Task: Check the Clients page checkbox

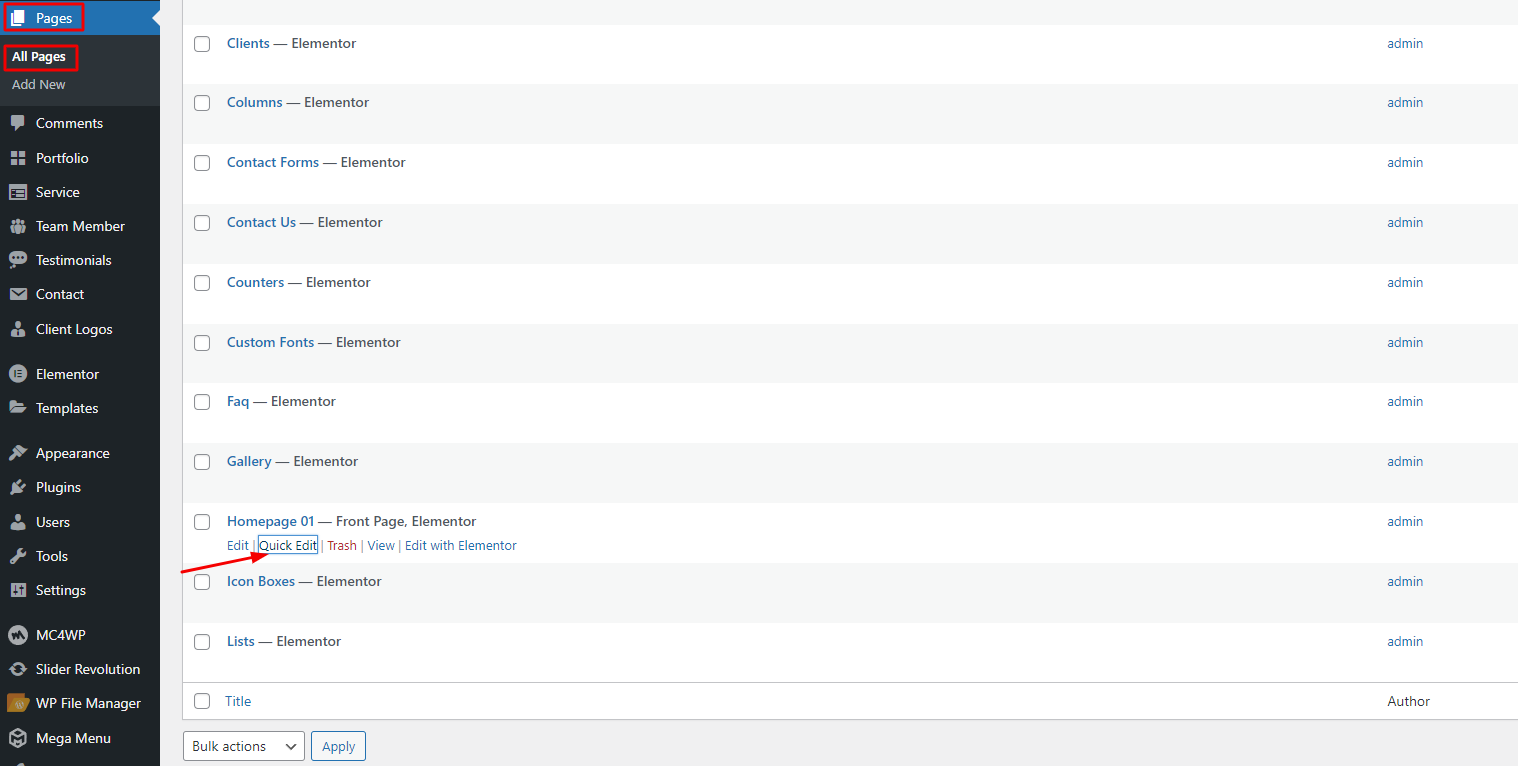Action: [x=202, y=44]
